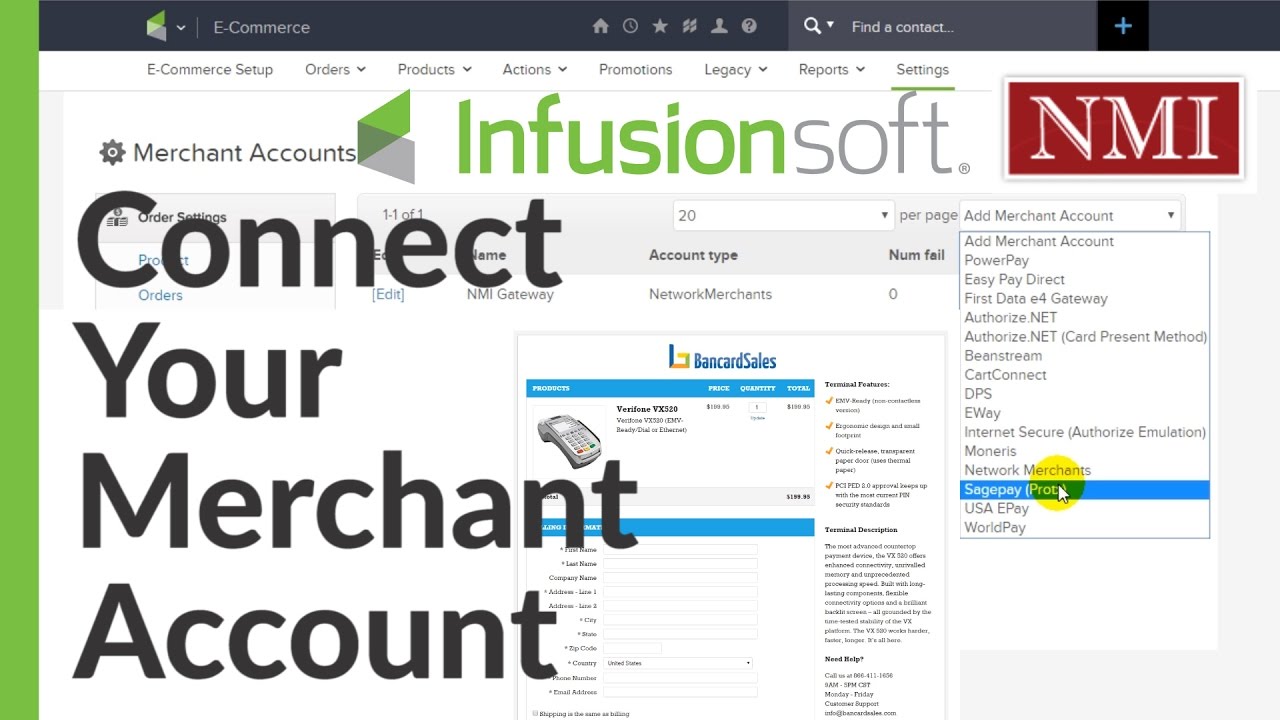Open the 20 per page dropdown

[x=783, y=215]
